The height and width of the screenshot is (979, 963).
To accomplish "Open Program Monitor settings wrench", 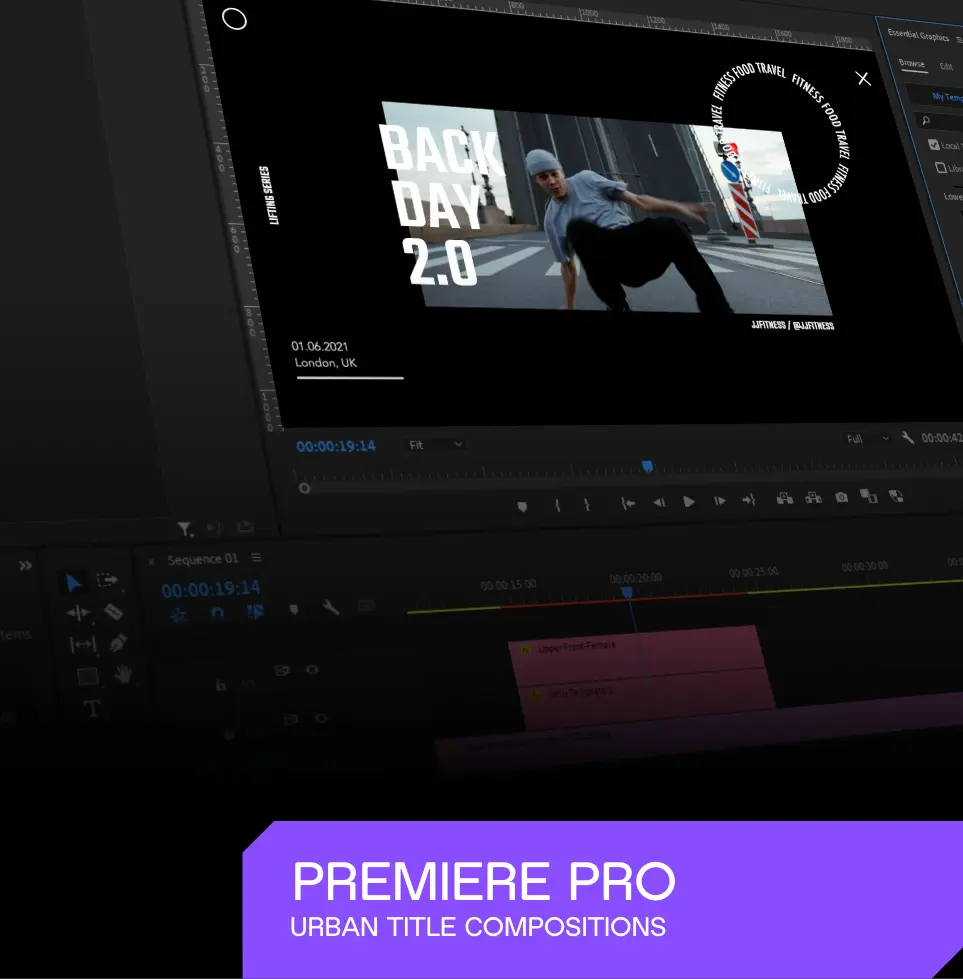I will (907, 438).
